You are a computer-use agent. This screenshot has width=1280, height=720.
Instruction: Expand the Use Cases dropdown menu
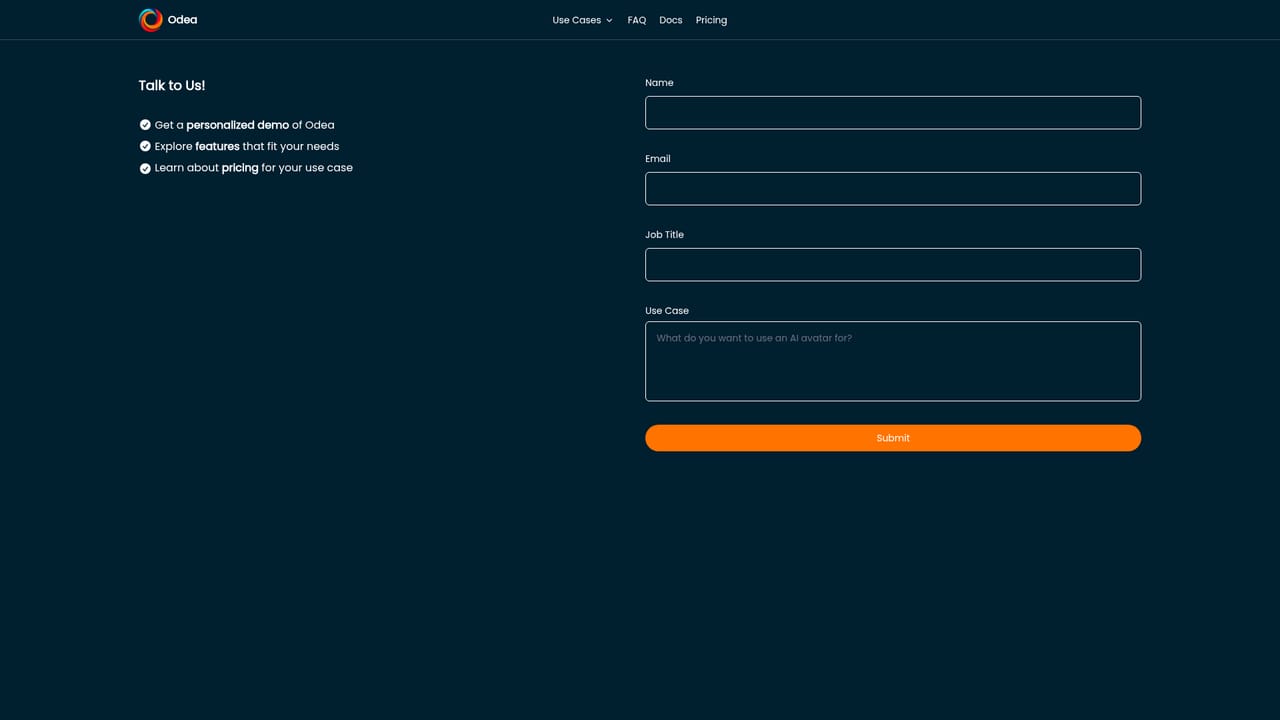click(x=582, y=20)
